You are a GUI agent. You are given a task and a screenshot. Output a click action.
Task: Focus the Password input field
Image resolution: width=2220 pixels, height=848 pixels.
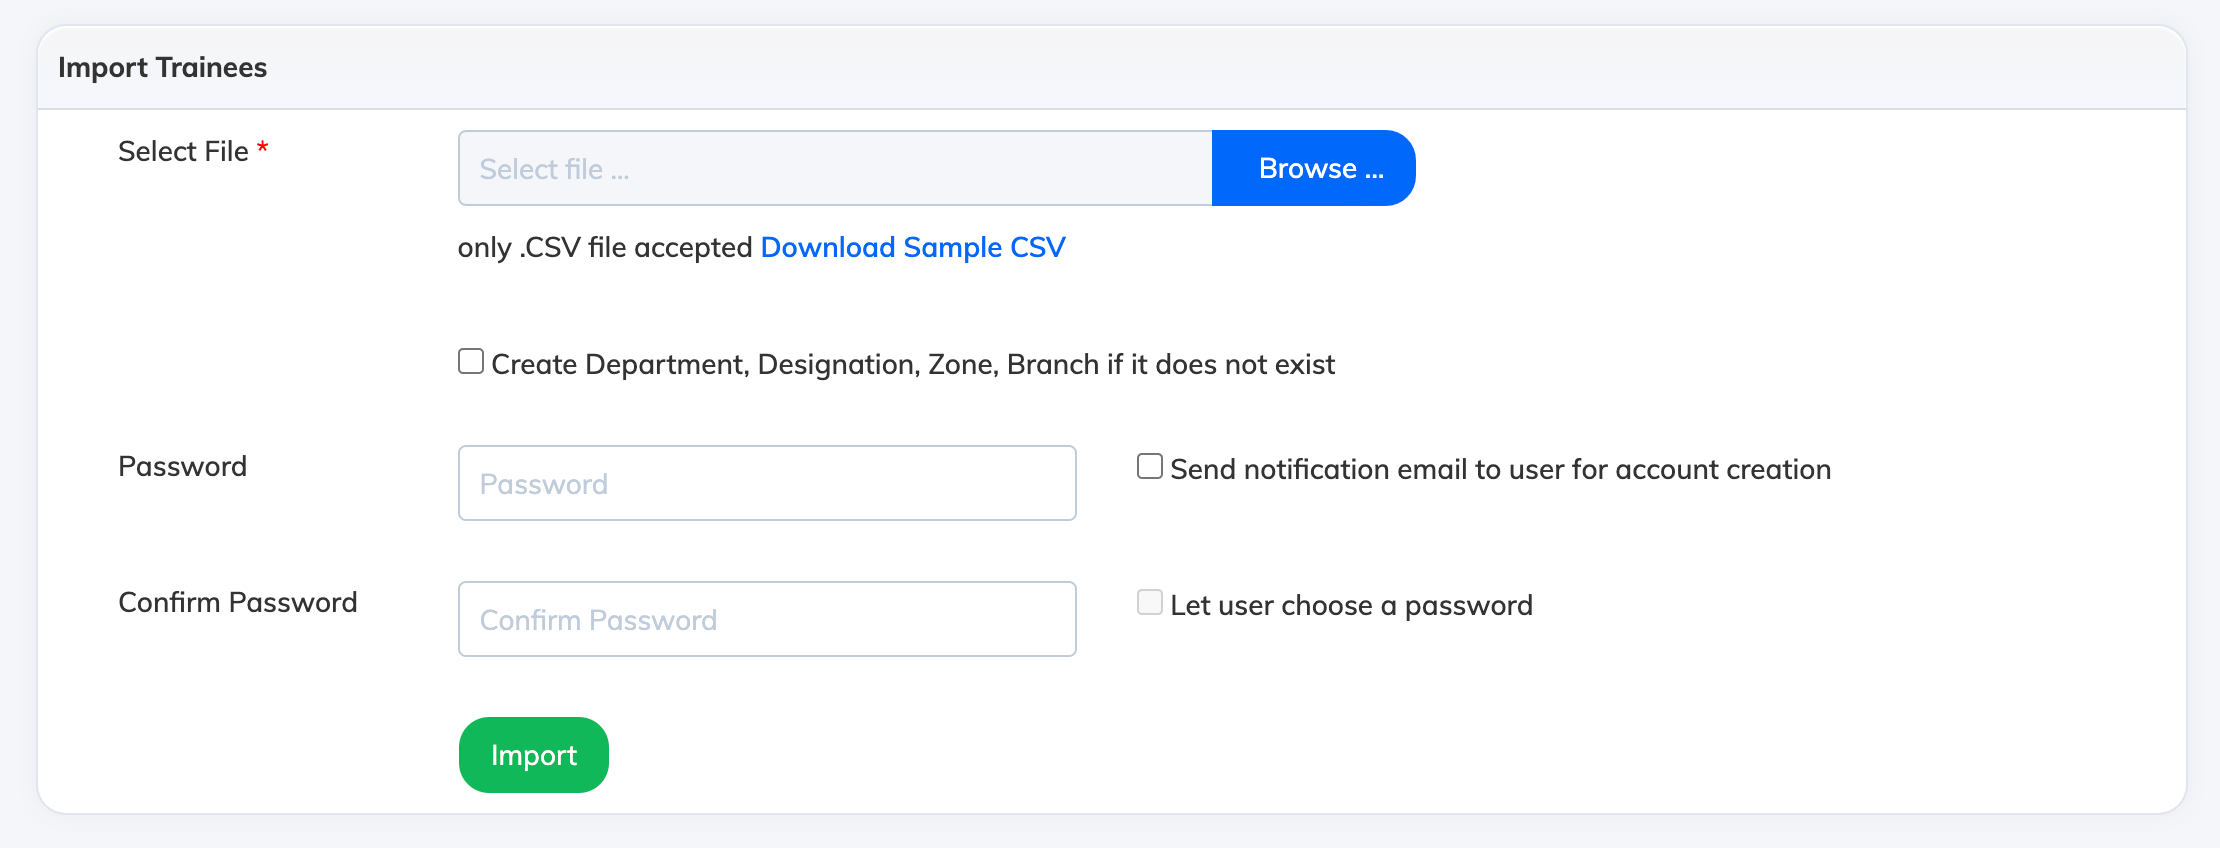click(767, 483)
